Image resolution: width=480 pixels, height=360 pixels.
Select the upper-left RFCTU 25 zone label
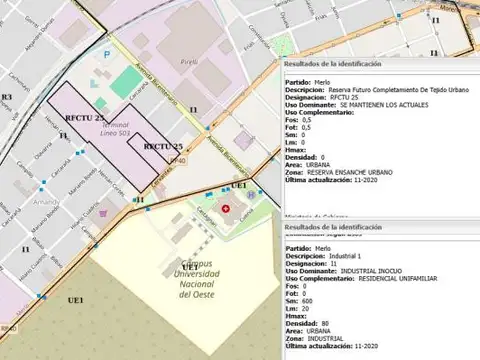tap(85, 118)
